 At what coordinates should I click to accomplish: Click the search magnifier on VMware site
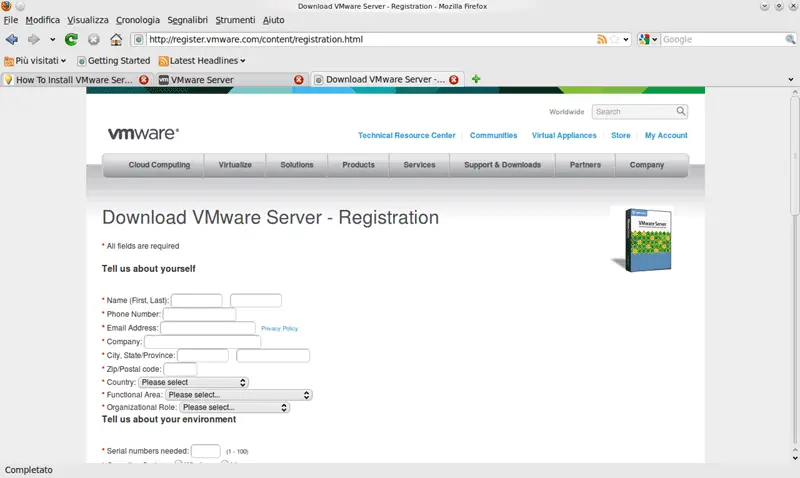coord(681,111)
